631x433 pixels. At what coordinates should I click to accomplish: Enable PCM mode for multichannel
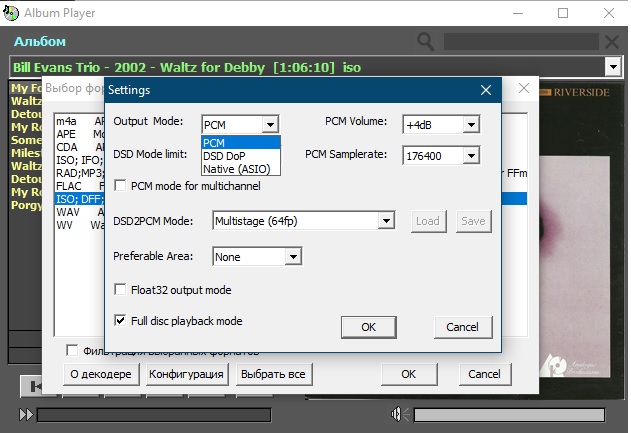tap(120, 186)
